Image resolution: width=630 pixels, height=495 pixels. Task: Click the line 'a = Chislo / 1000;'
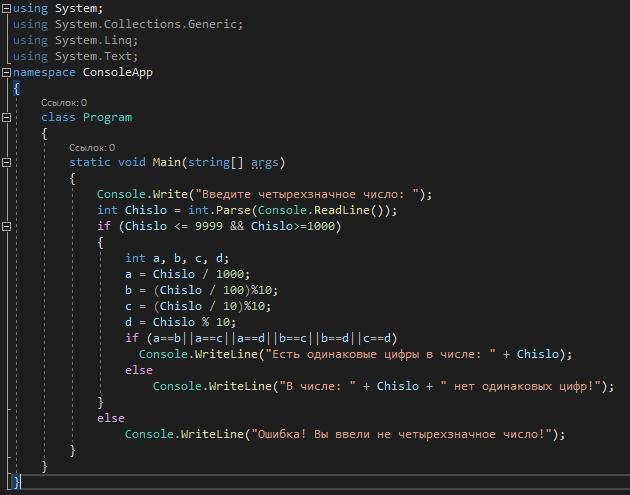click(187, 274)
